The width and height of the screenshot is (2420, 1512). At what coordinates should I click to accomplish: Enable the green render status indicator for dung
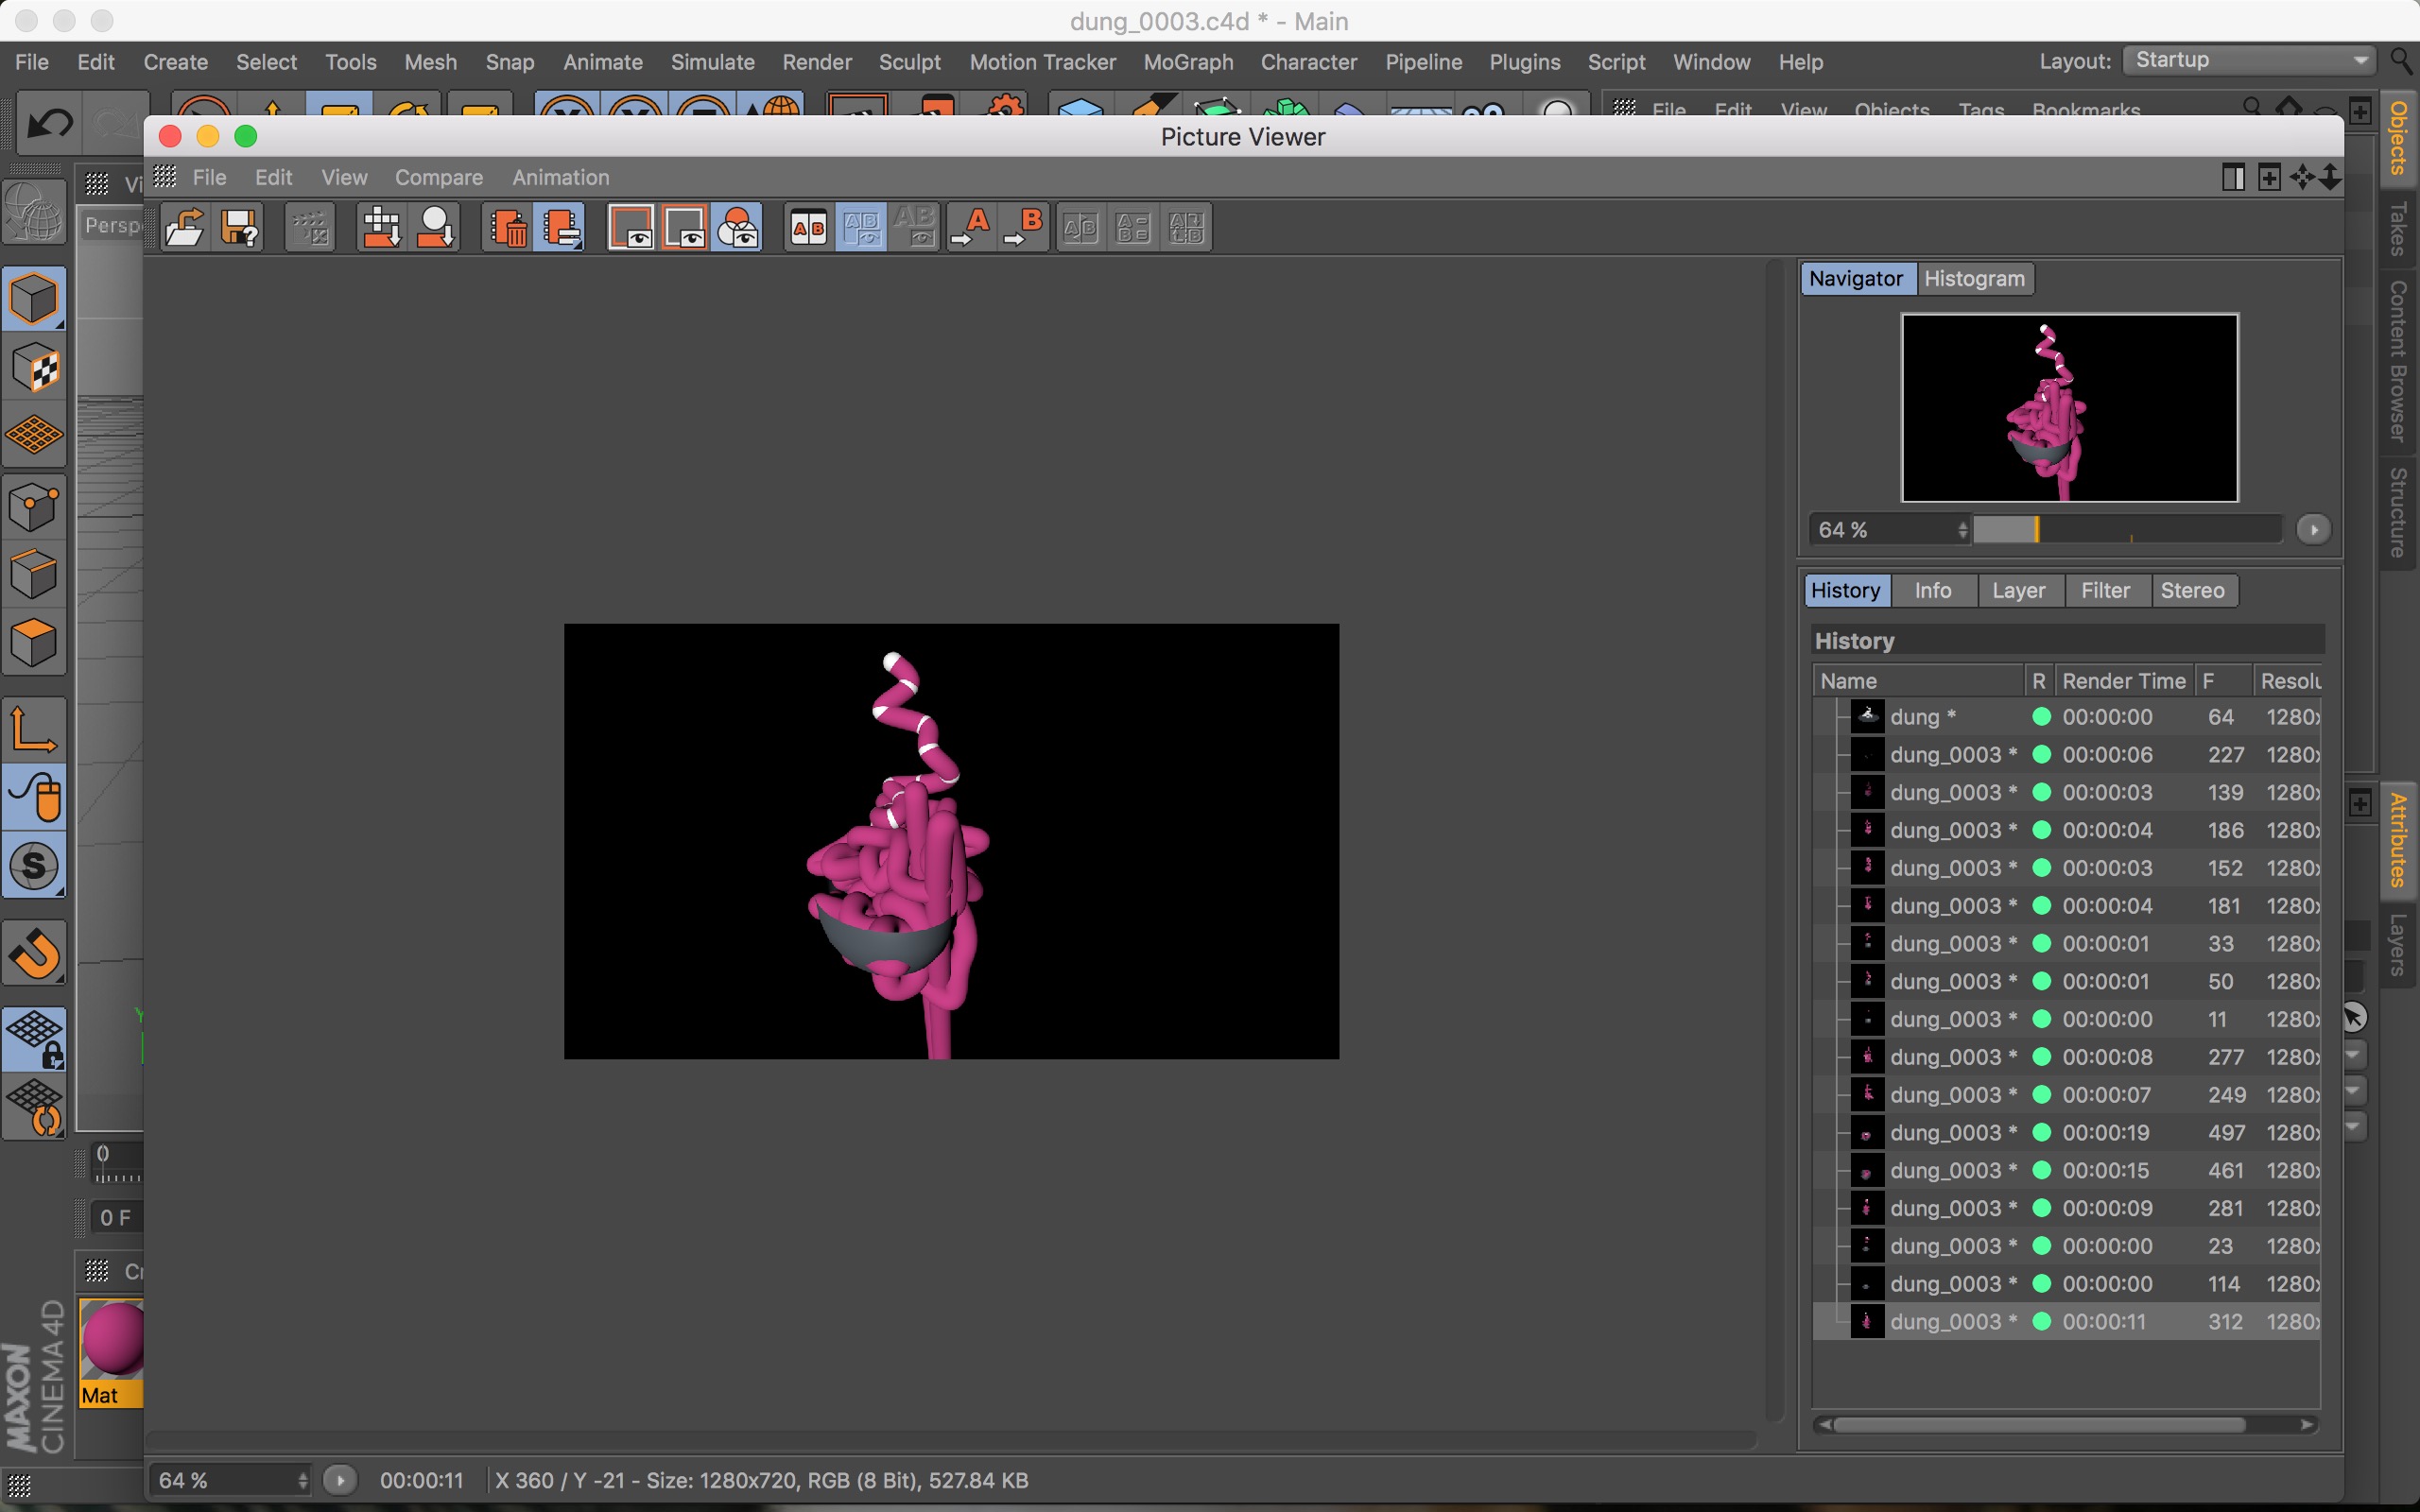coord(2040,716)
